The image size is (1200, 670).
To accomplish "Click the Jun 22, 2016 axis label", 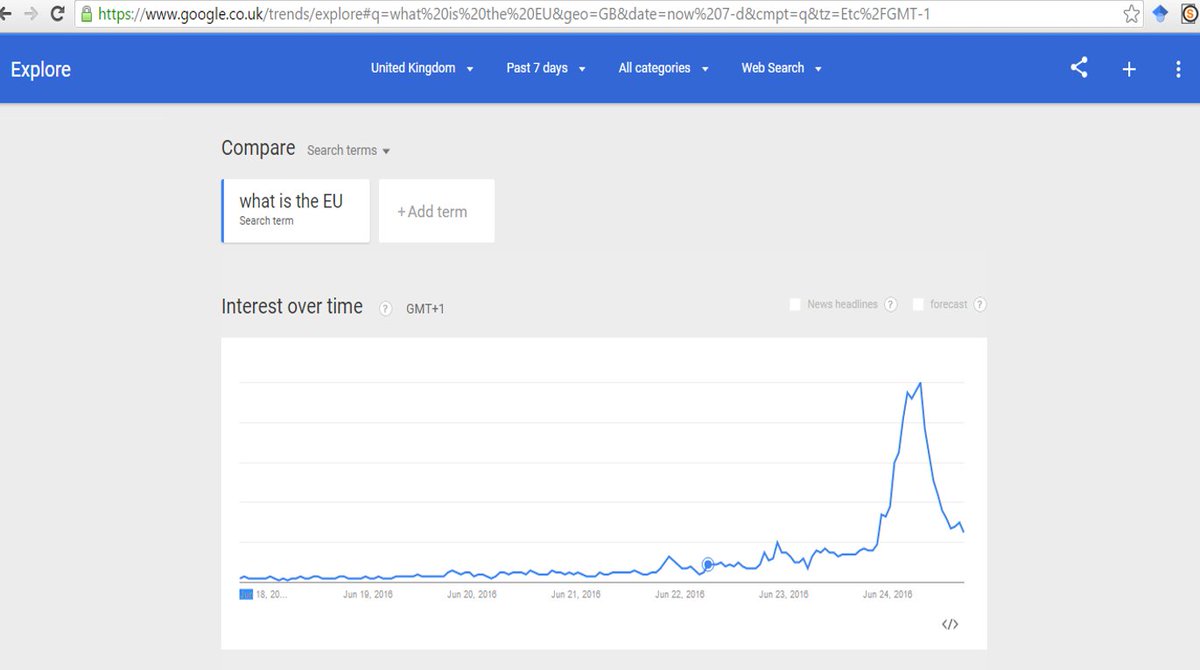I will click(x=680, y=594).
